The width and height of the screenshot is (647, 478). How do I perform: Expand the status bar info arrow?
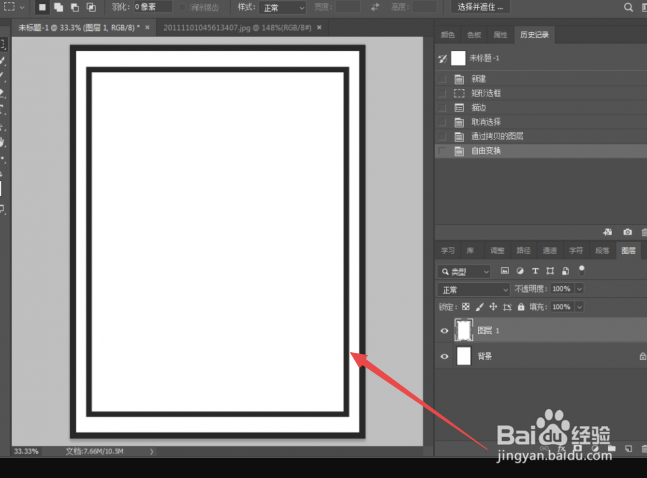click(x=151, y=452)
